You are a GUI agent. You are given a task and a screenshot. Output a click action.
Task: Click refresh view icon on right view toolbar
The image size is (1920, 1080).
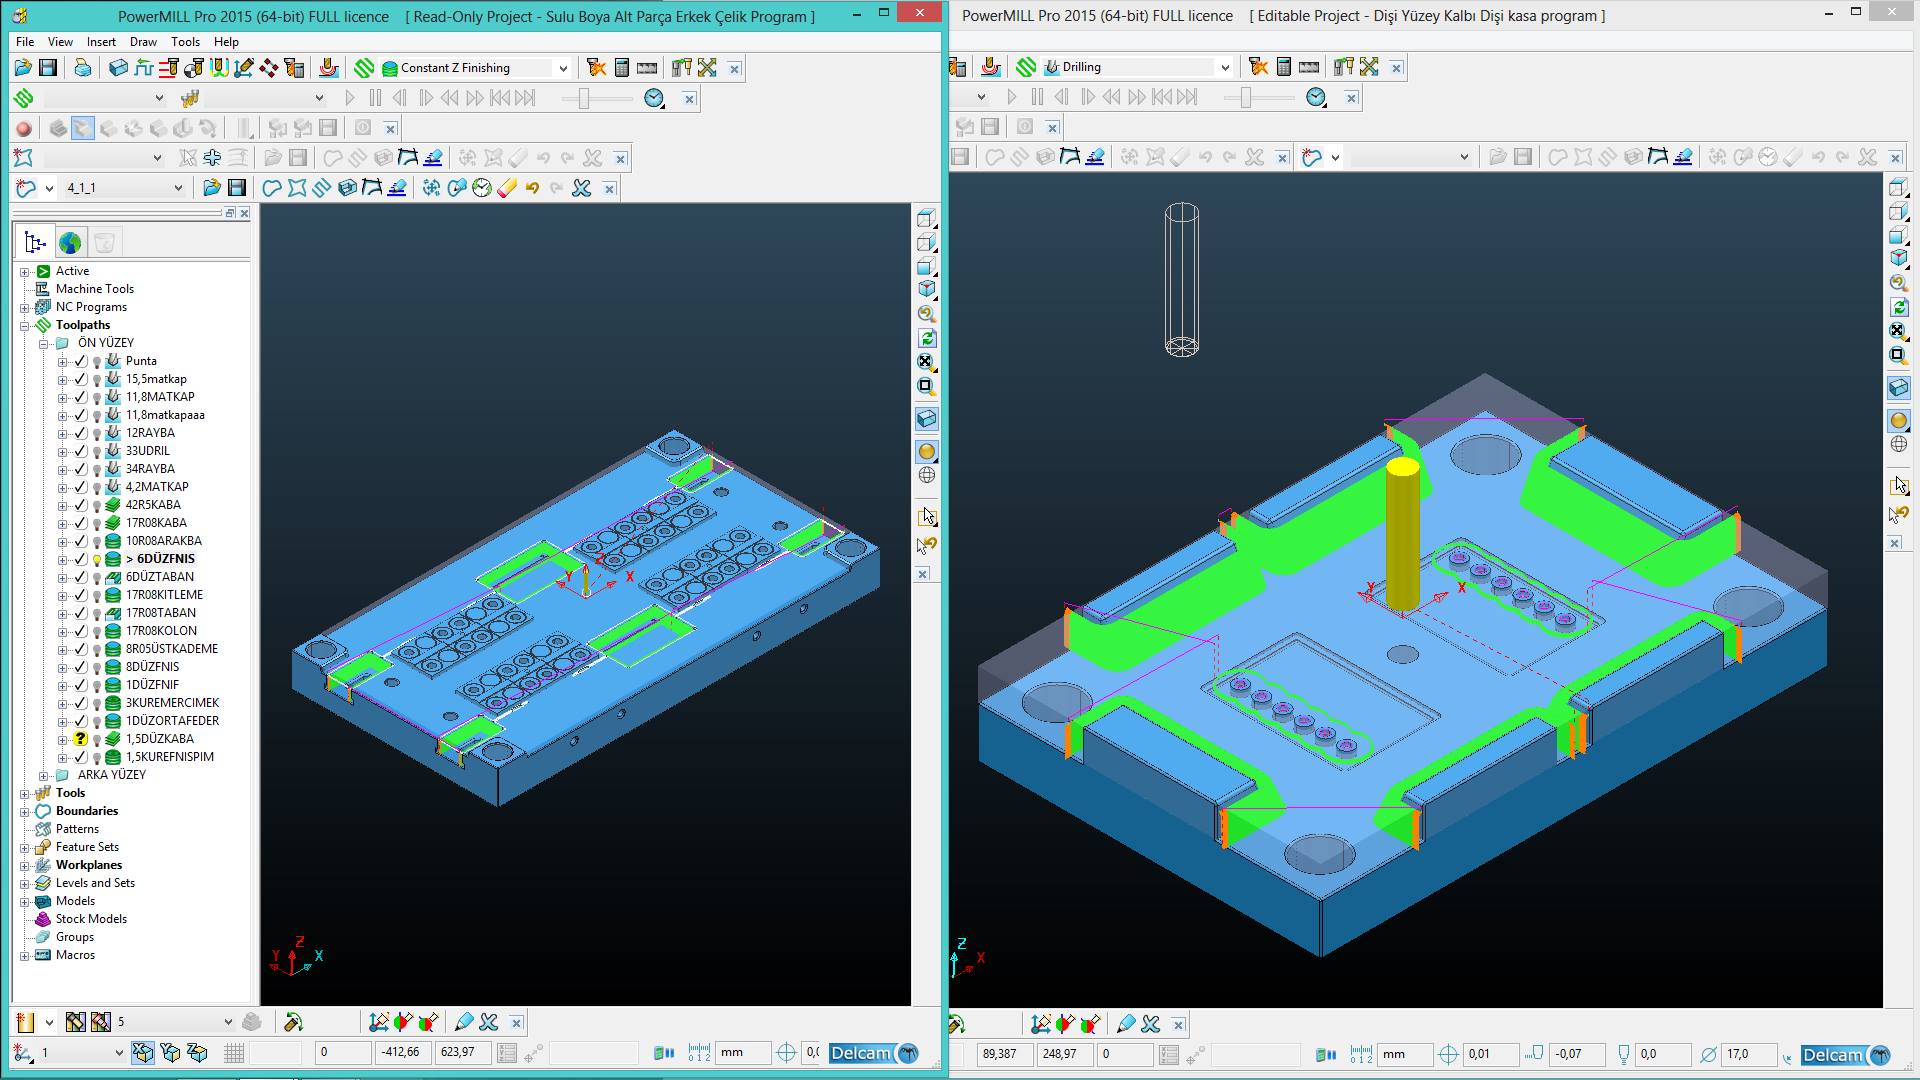(x=1899, y=308)
